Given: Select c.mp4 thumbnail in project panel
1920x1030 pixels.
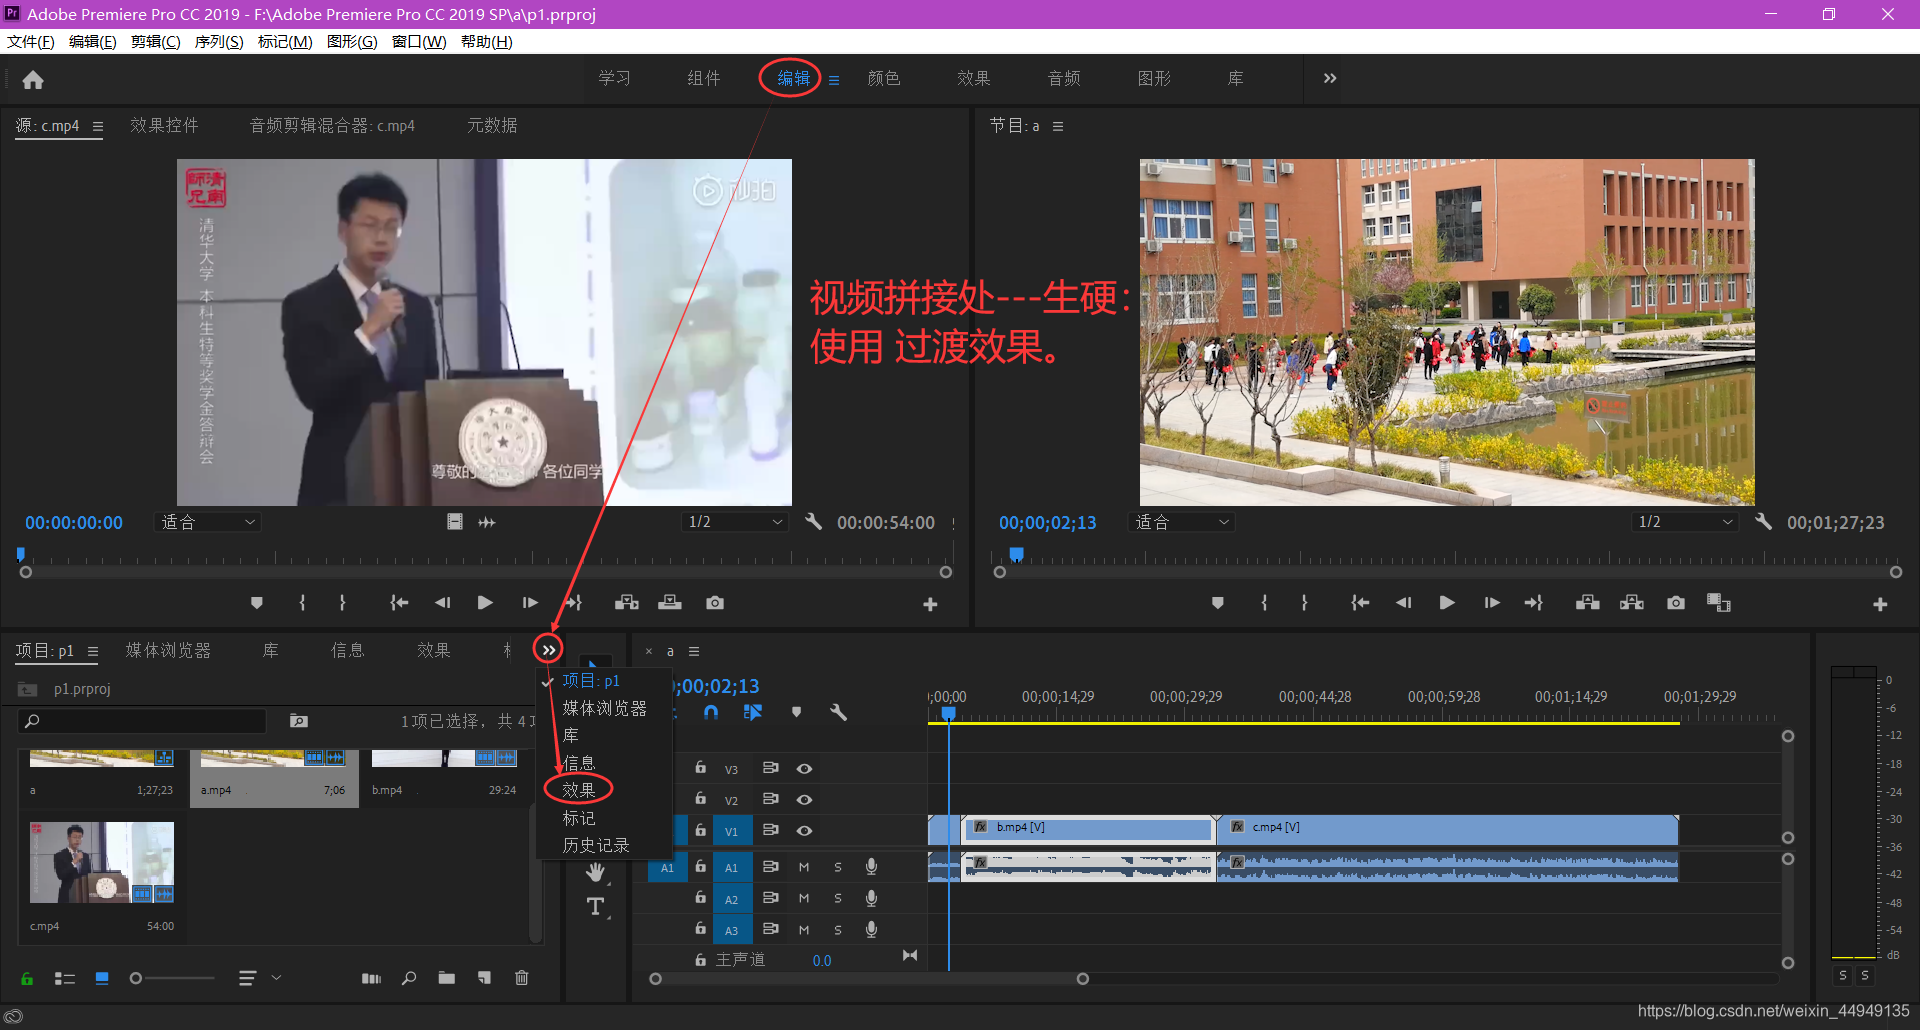Looking at the screenshot, I should click(102, 862).
